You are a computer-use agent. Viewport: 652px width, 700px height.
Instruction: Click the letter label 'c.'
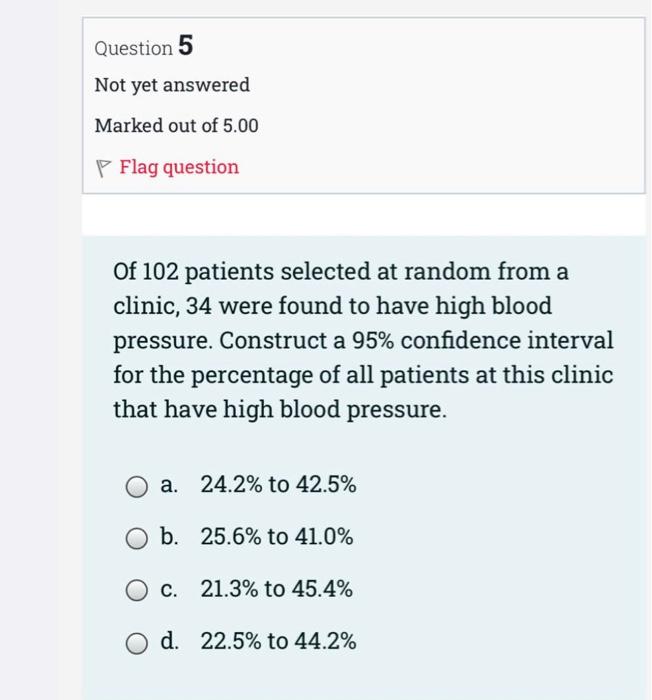point(169,590)
